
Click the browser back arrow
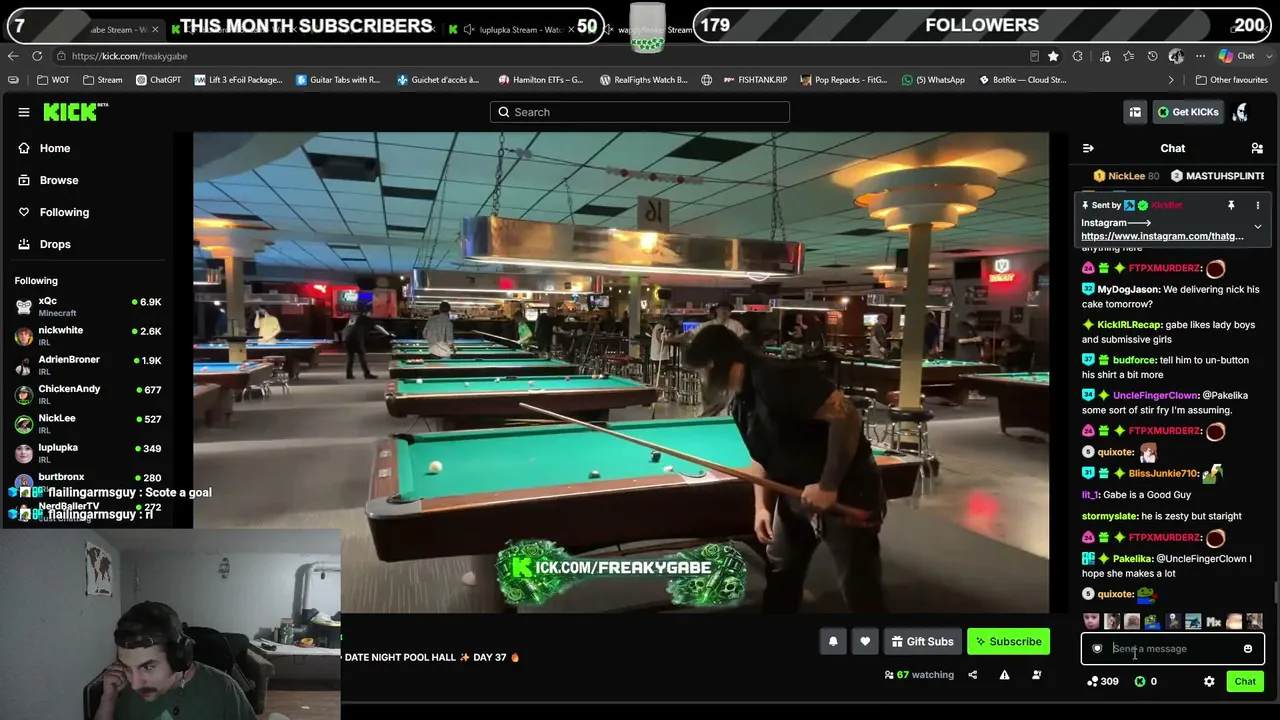pyautogui.click(x=13, y=56)
